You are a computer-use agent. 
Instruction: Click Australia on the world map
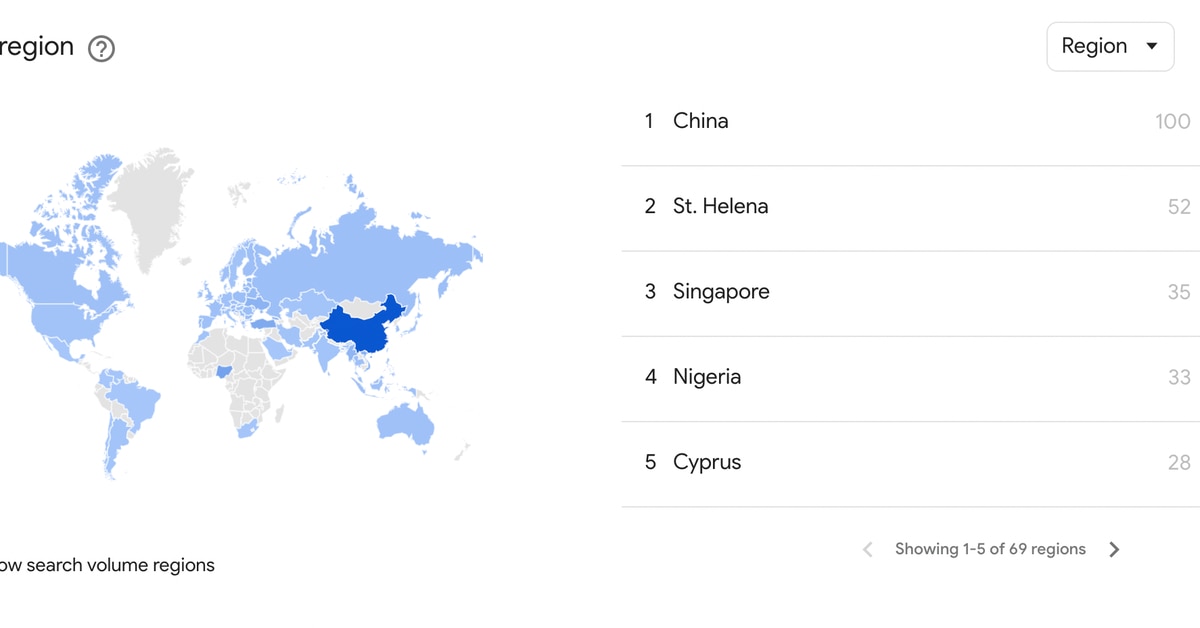coord(407,423)
